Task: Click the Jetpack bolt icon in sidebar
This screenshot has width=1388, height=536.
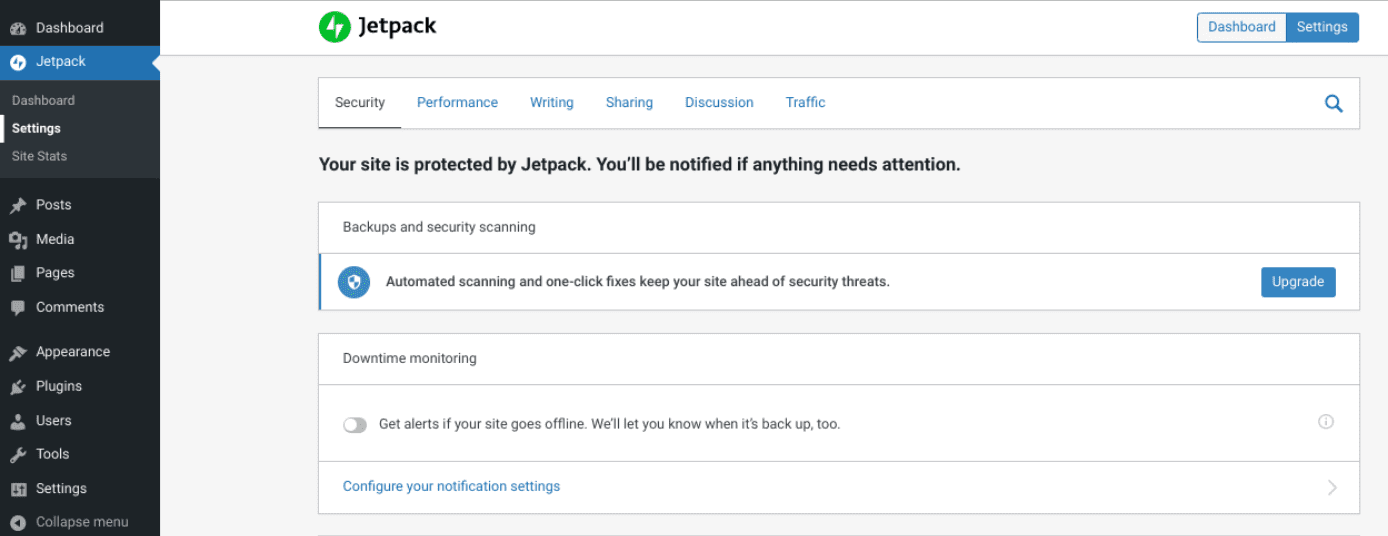Action: pyautogui.click(x=18, y=62)
